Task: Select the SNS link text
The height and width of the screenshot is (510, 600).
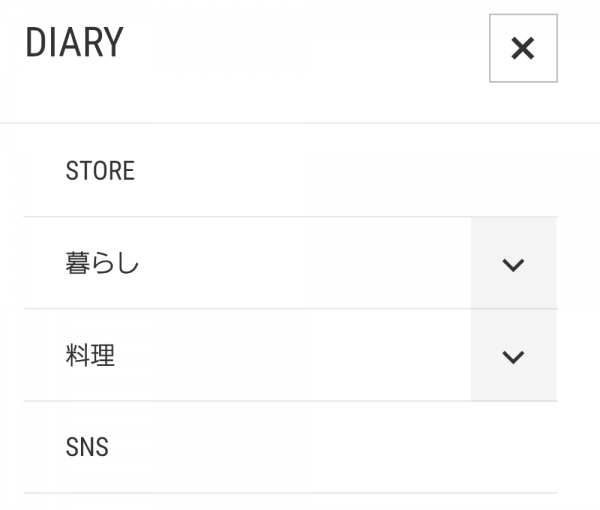Action: click(x=87, y=447)
